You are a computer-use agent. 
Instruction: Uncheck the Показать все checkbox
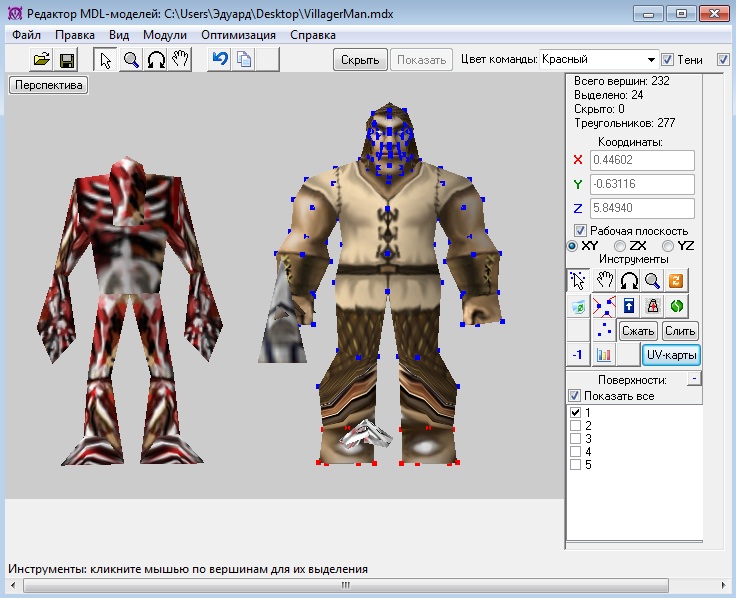coord(575,396)
